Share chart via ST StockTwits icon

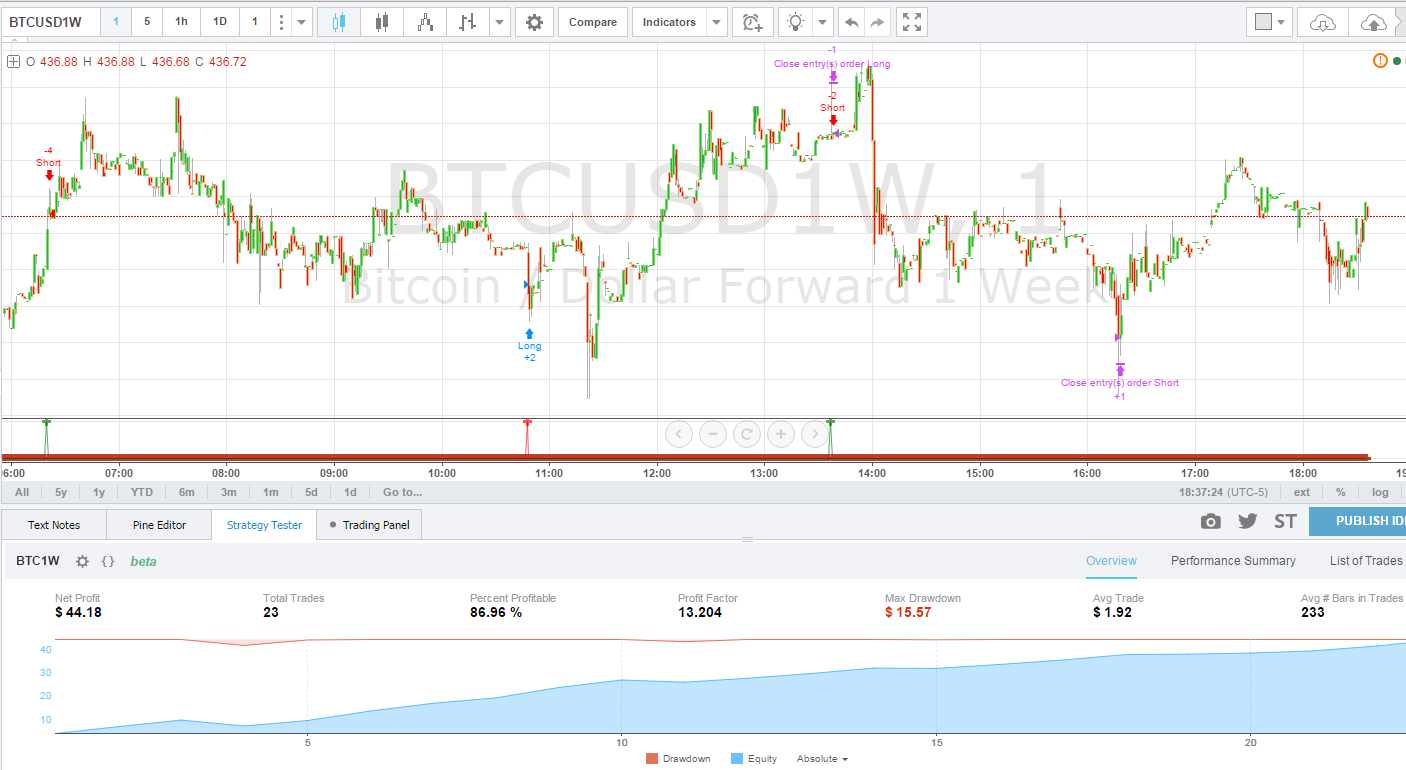tap(1285, 521)
